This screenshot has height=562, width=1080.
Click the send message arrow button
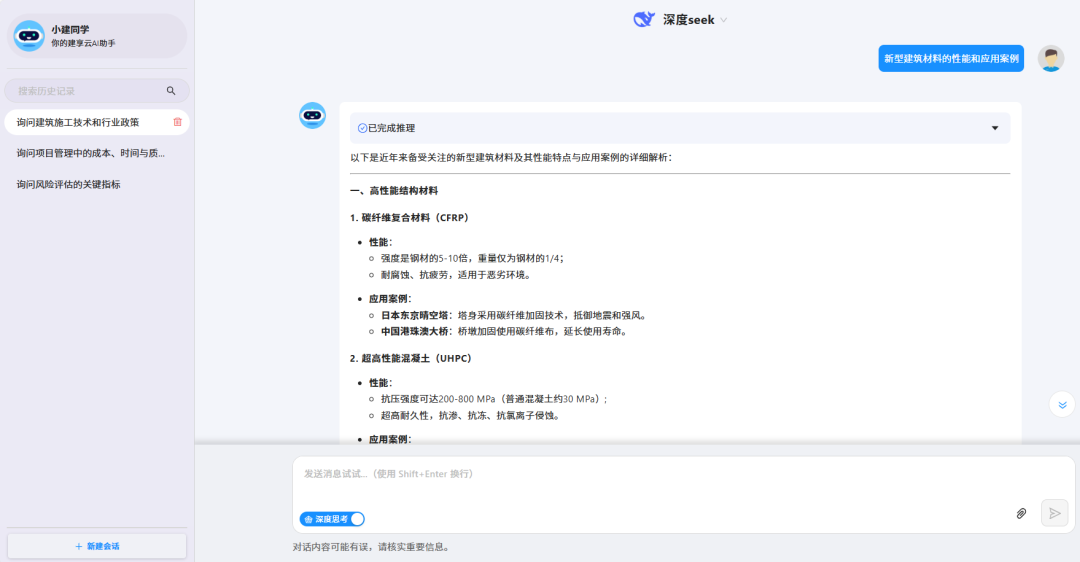pos(1054,513)
